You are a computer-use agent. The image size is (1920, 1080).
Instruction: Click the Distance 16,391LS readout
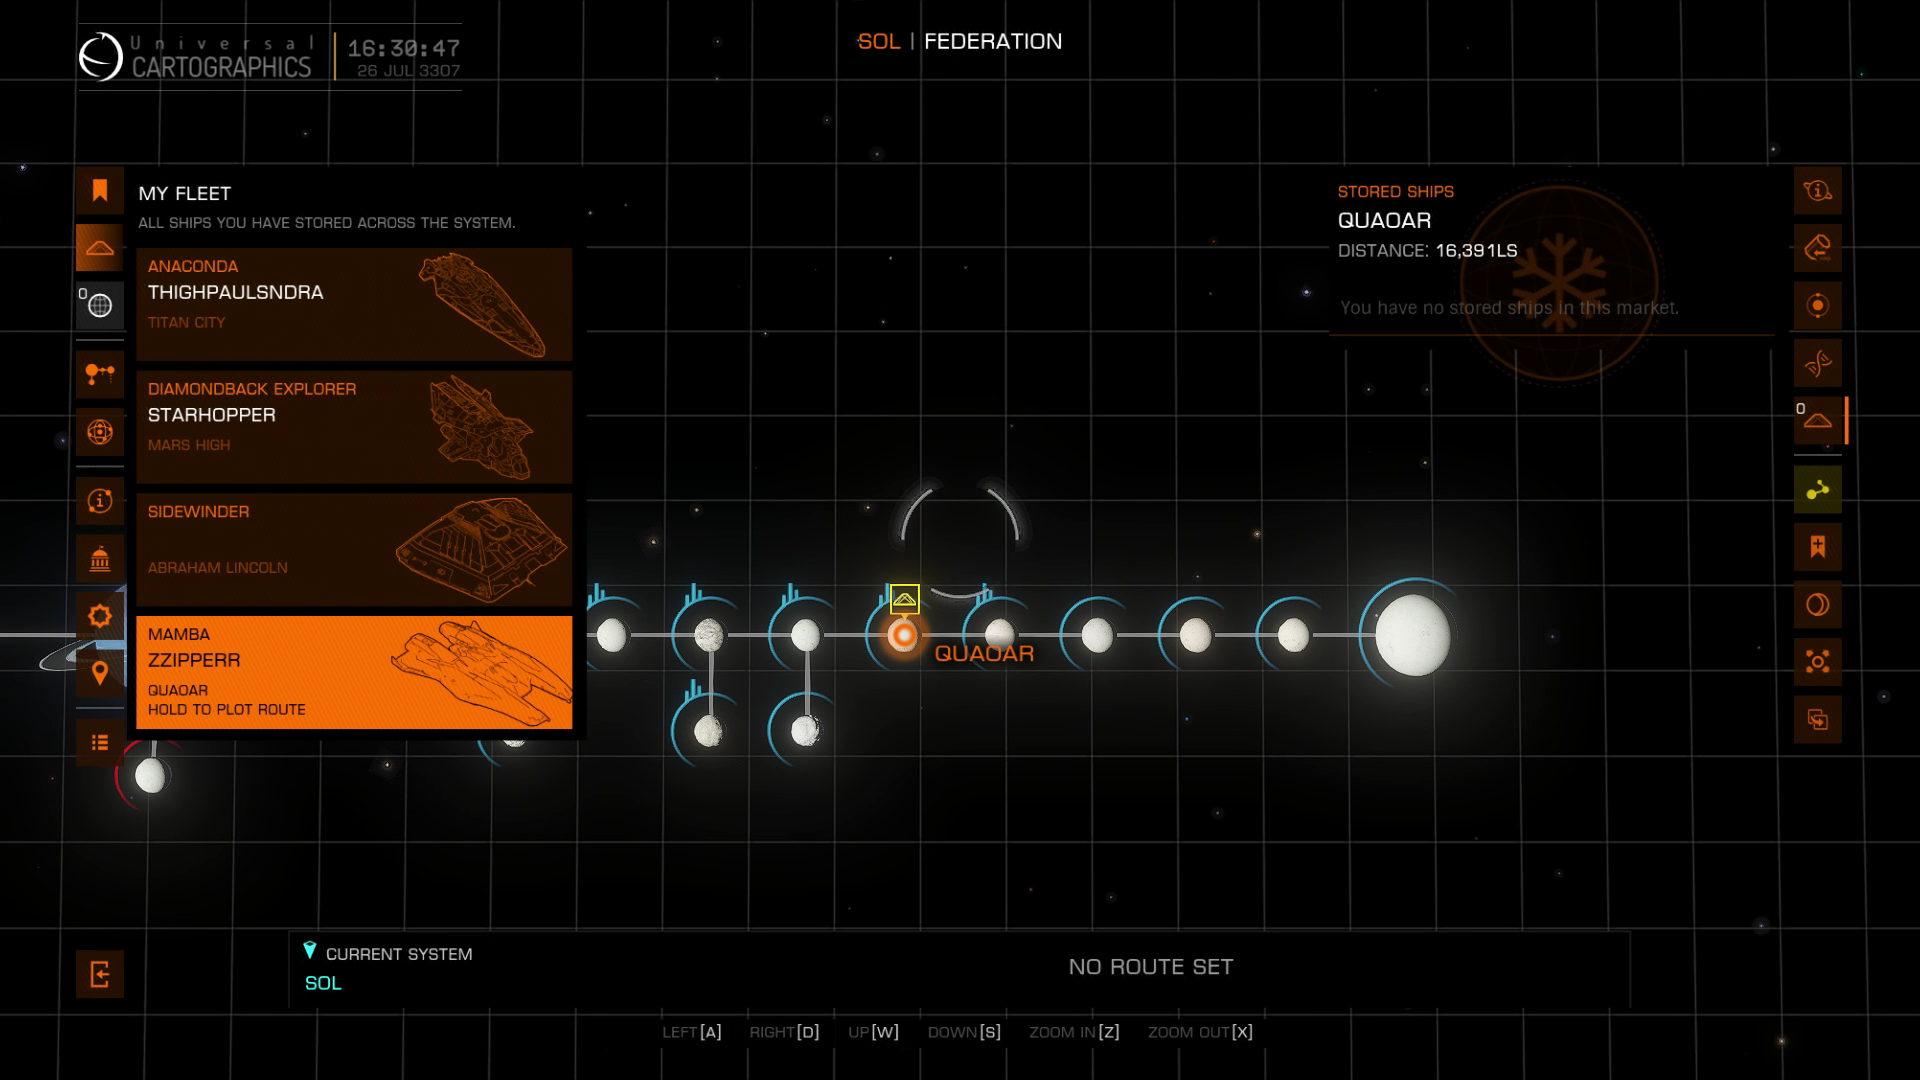pyautogui.click(x=1427, y=250)
